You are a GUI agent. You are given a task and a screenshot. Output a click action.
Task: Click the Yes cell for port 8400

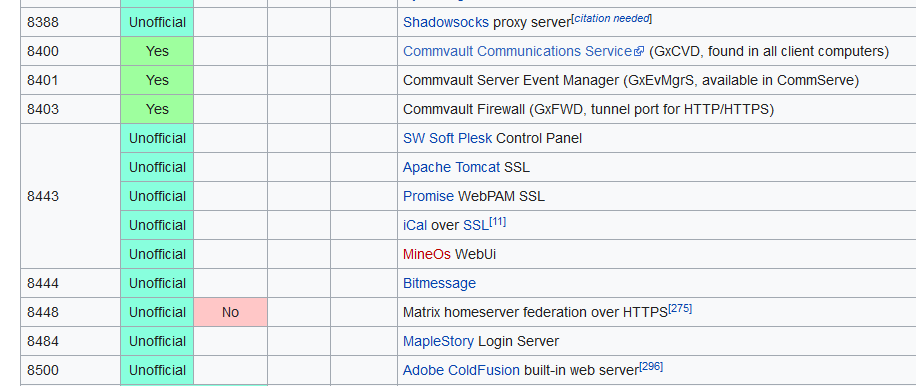(157, 51)
